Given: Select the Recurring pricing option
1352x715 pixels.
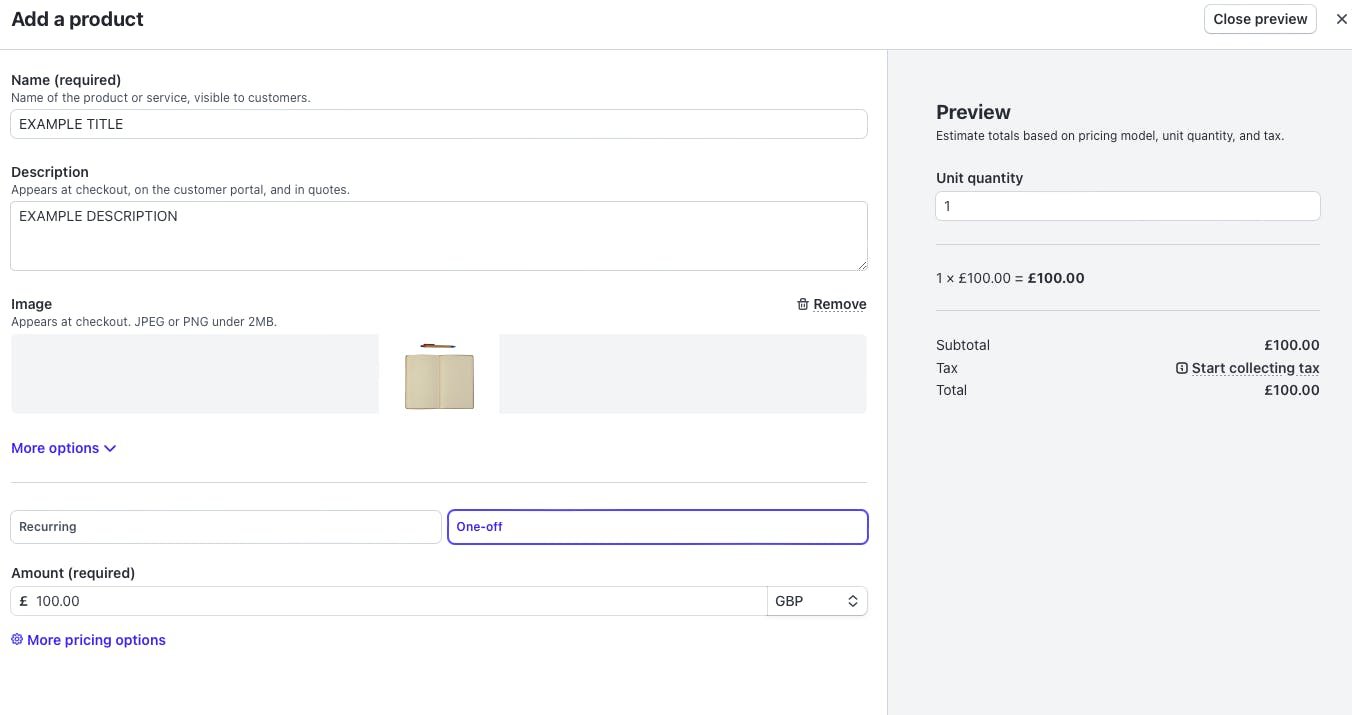Looking at the screenshot, I should [225, 526].
